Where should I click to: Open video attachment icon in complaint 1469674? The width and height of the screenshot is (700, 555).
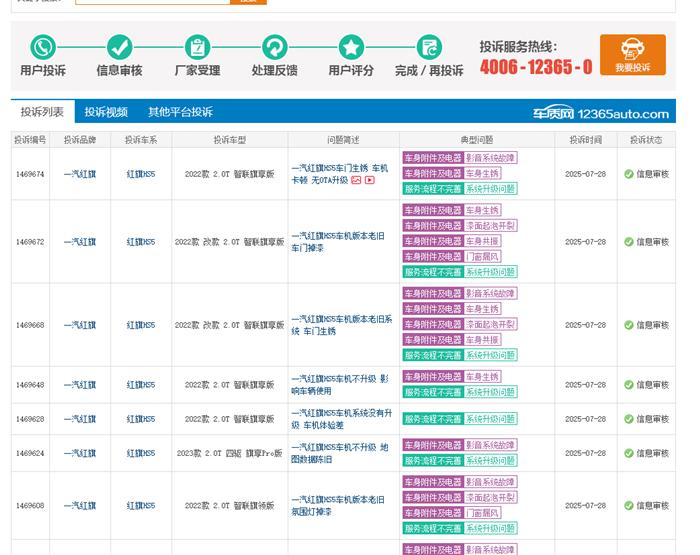pos(370,180)
